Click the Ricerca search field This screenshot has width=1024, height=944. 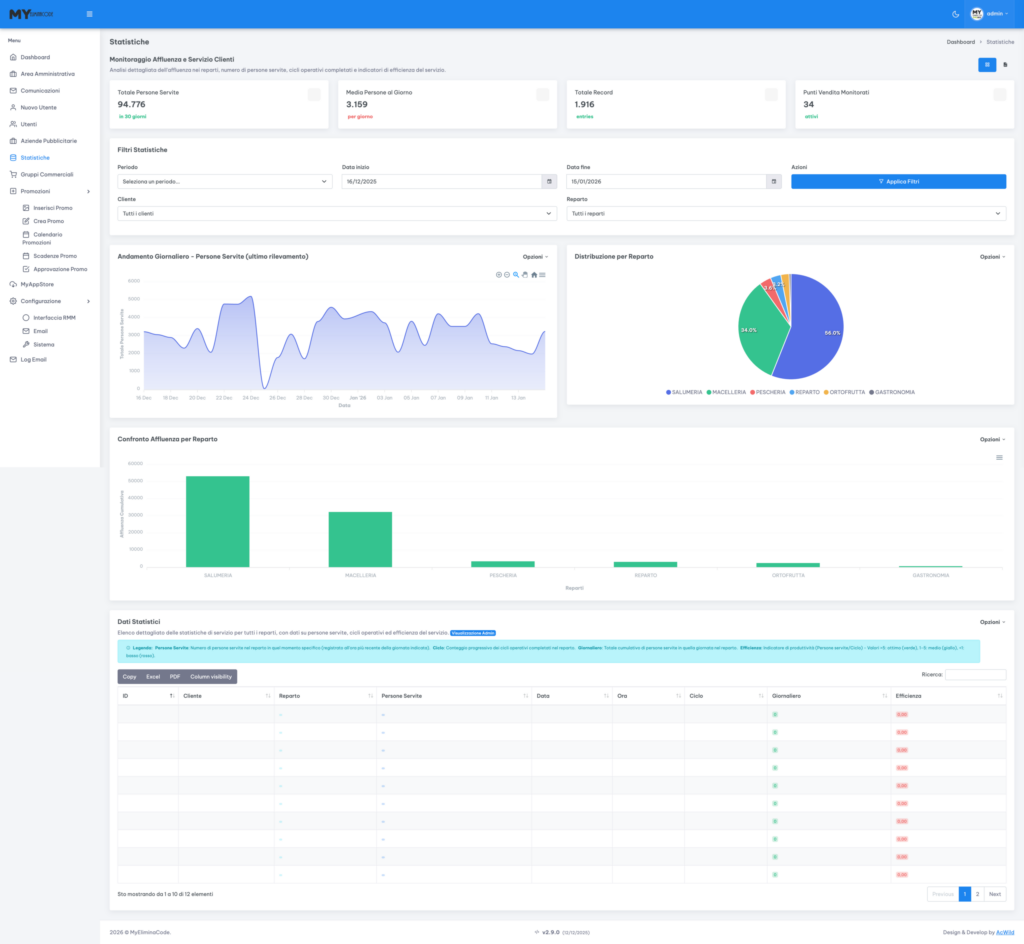coord(975,675)
